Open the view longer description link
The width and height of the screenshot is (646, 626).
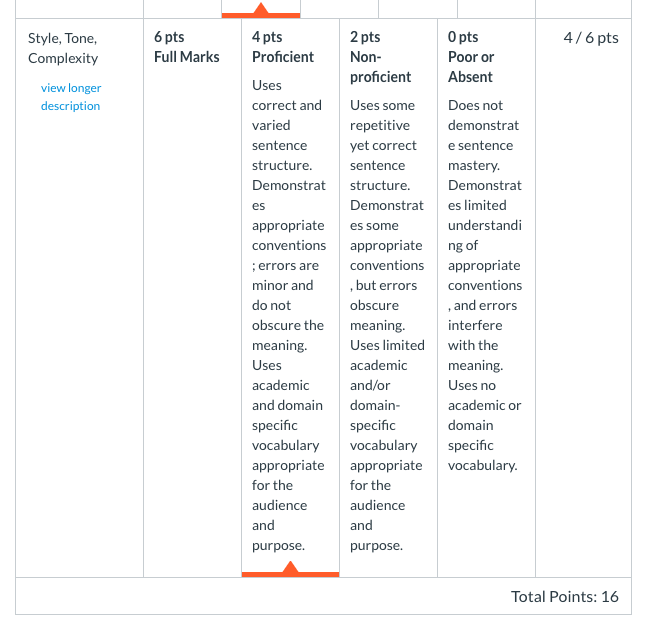click(x=71, y=97)
